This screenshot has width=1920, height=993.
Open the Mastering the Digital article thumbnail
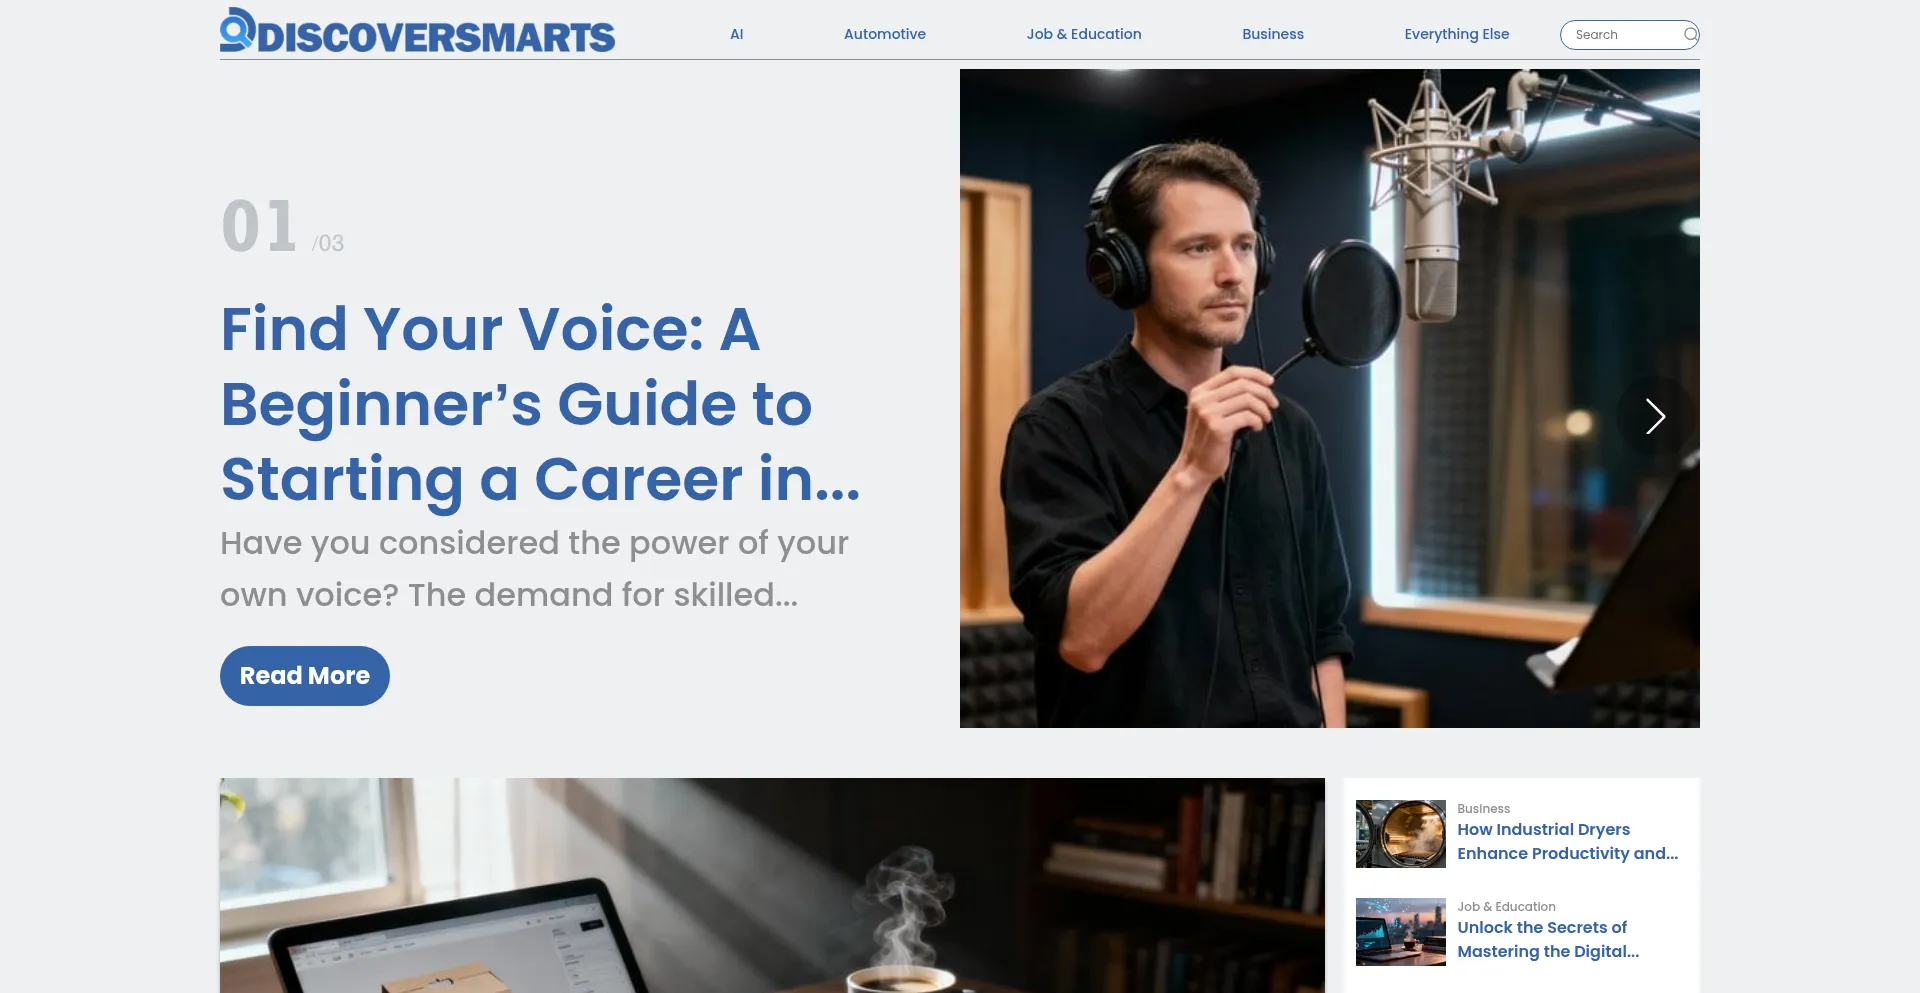(x=1400, y=932)
